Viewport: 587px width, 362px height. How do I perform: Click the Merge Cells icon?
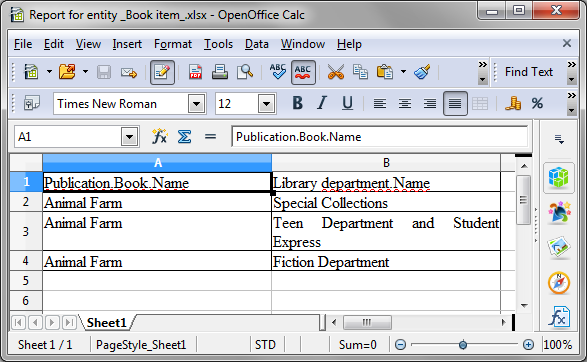click(x=480, y=103)
